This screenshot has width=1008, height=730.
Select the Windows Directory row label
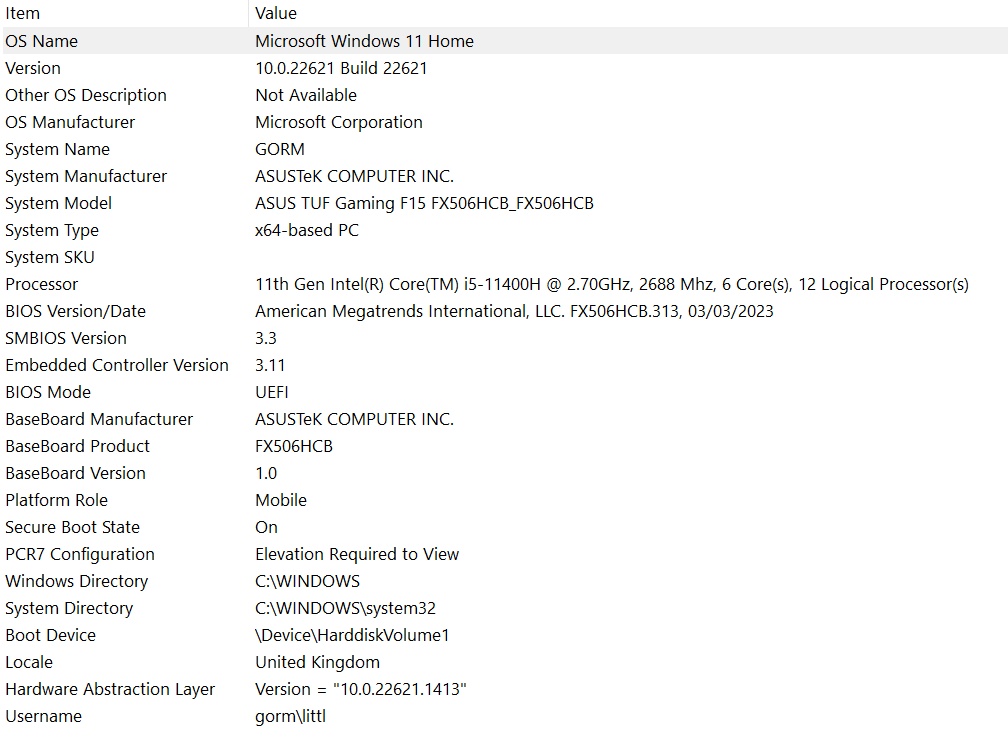point(77,581)
